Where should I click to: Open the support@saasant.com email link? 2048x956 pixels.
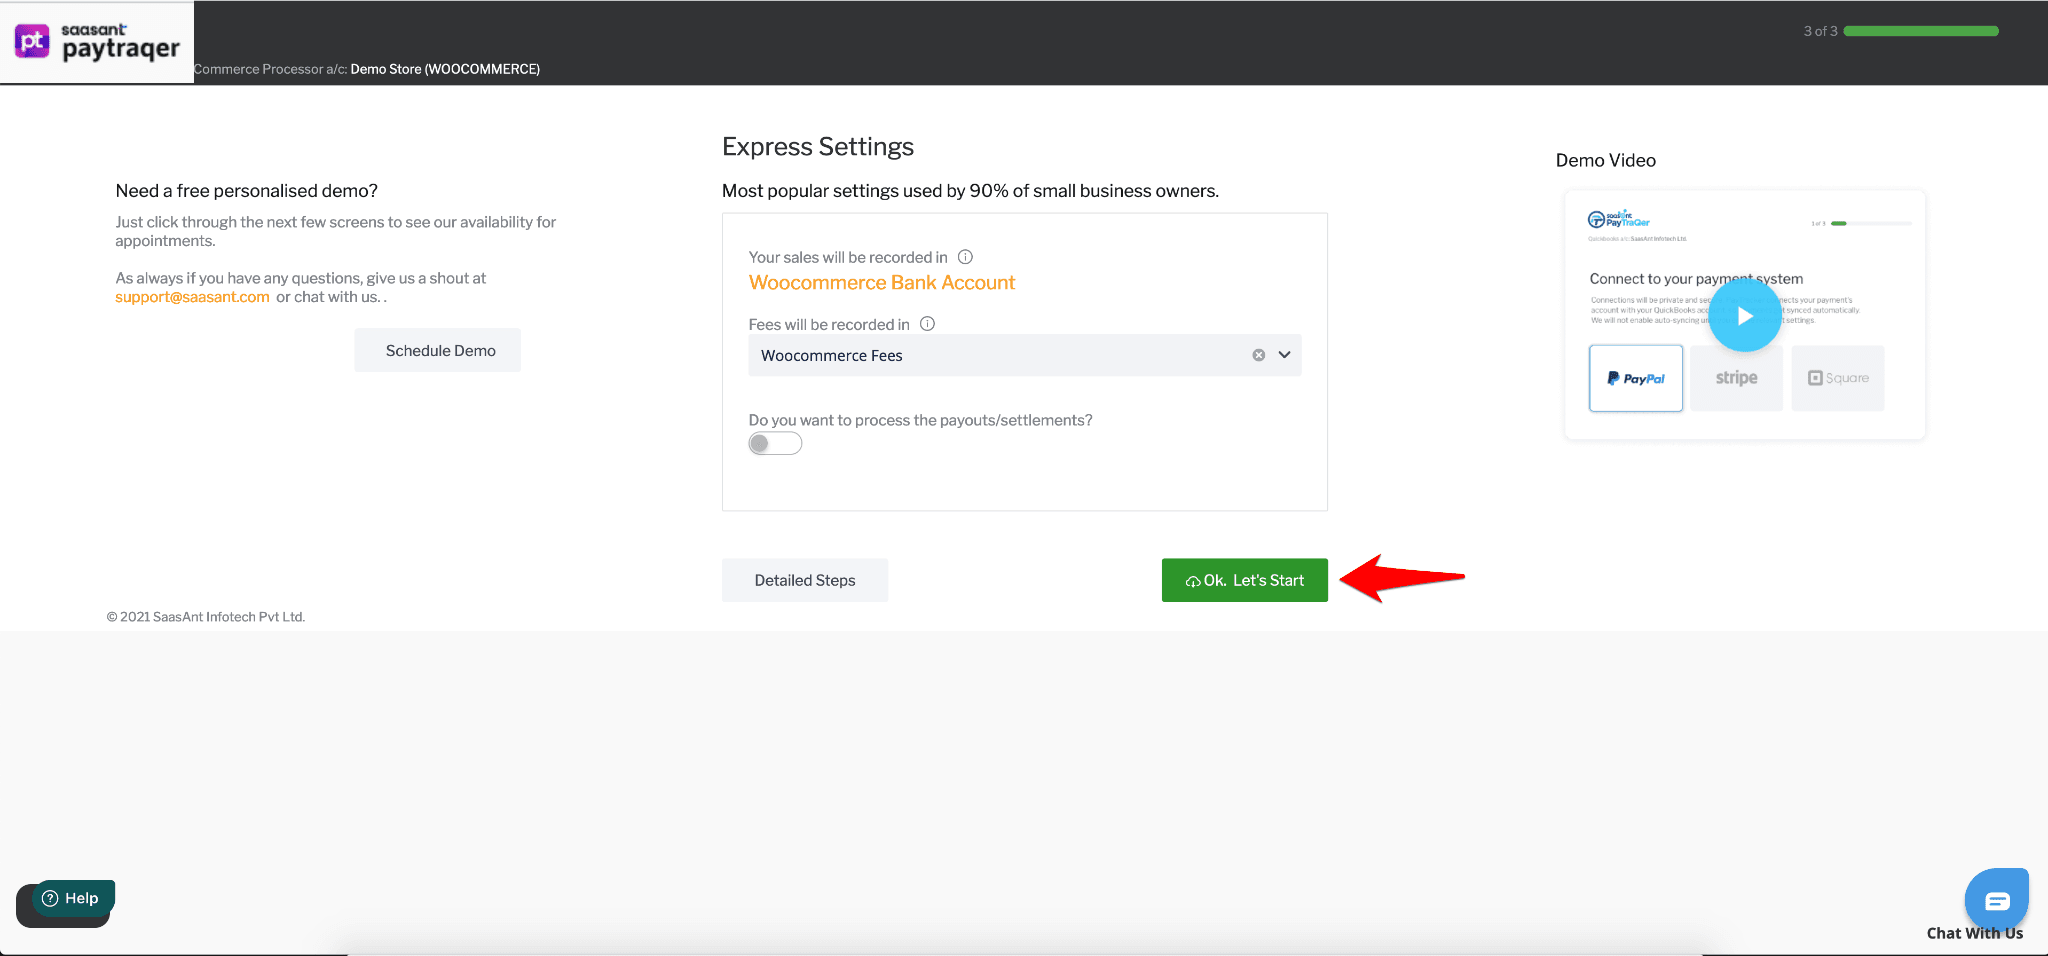[192, 297]
